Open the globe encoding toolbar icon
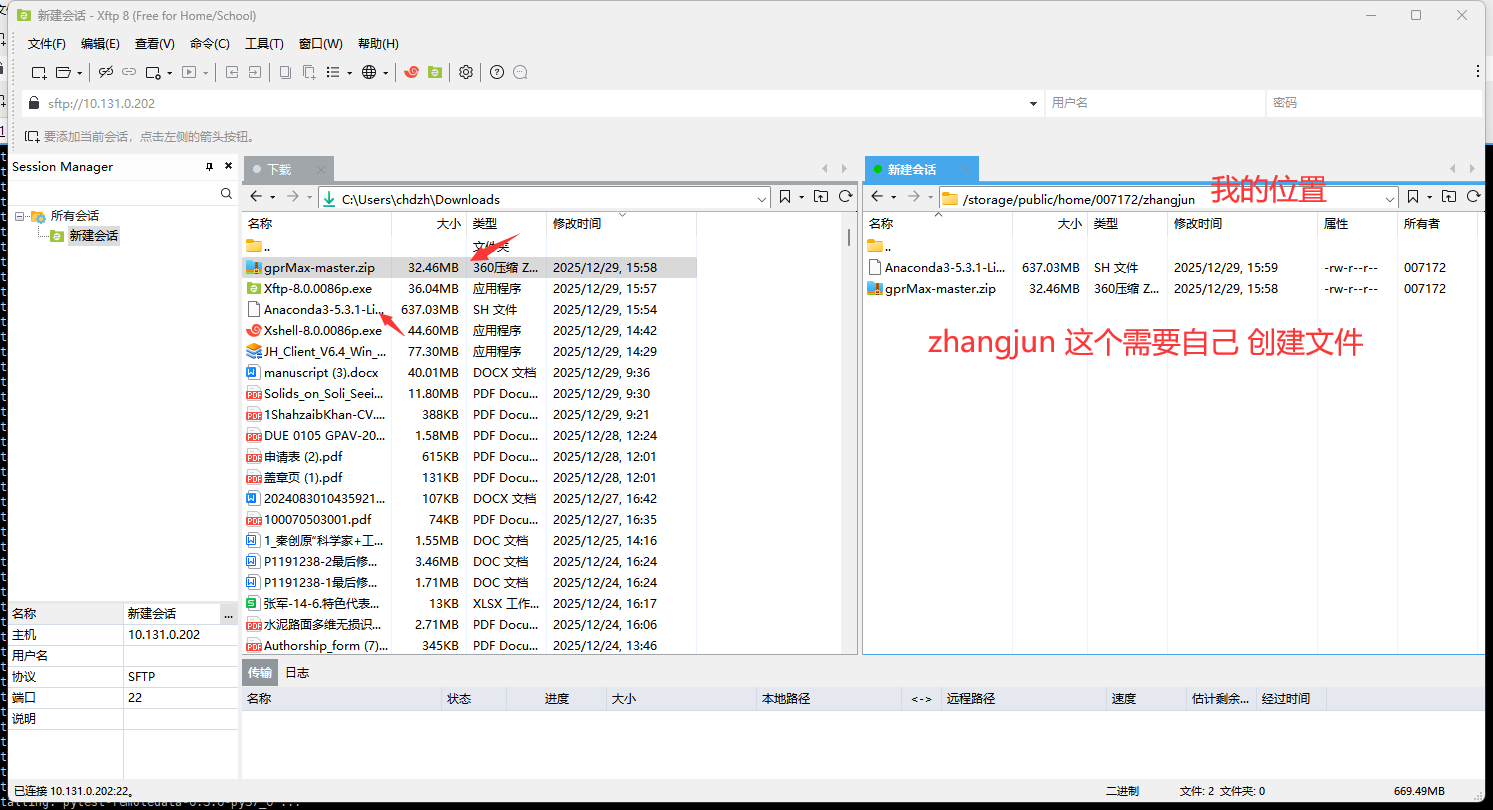This screenshot has width=1493, height=810. click(369, 72)
